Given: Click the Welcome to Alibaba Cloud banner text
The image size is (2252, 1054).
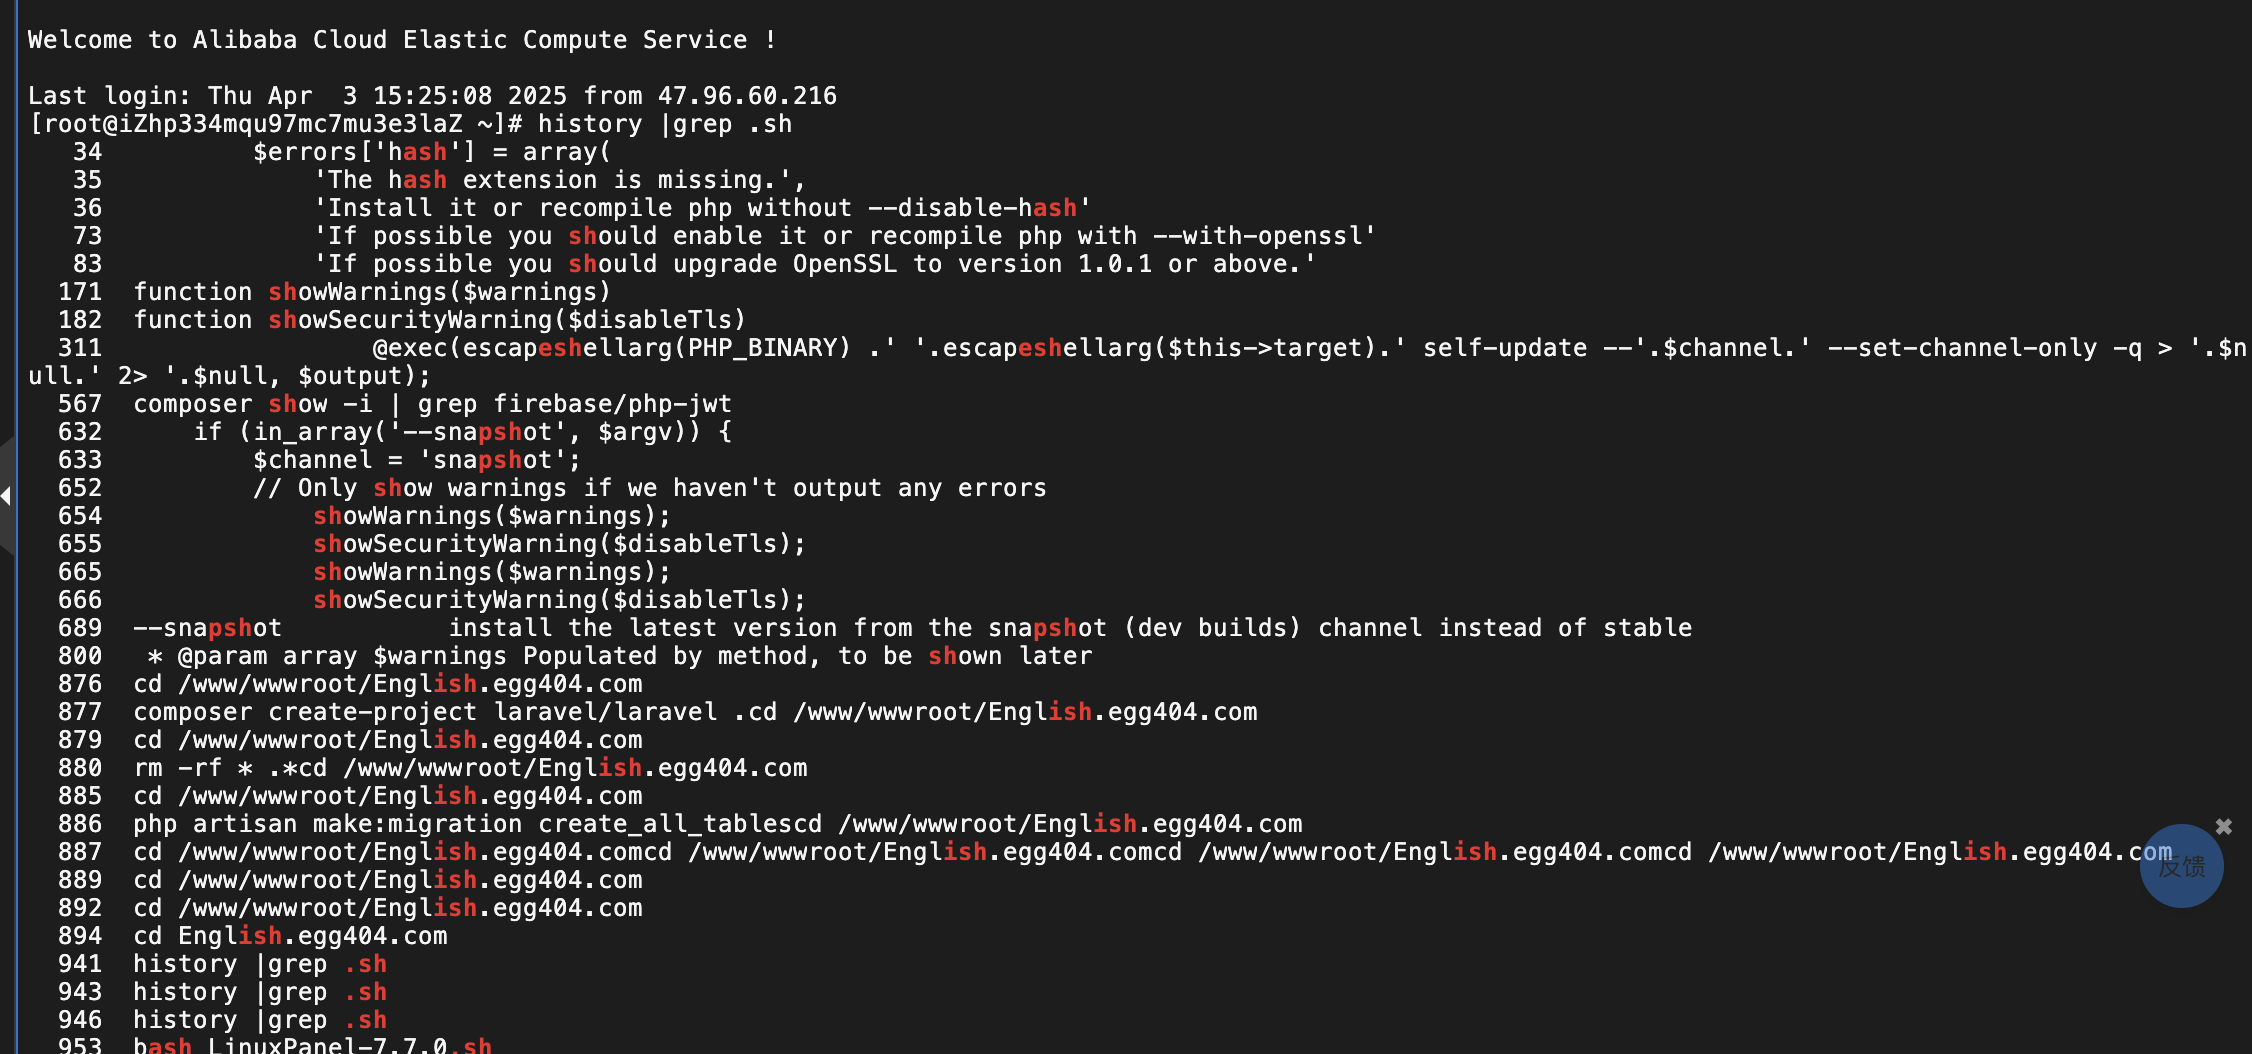Looking at the screenshot, I should point(402,40).
